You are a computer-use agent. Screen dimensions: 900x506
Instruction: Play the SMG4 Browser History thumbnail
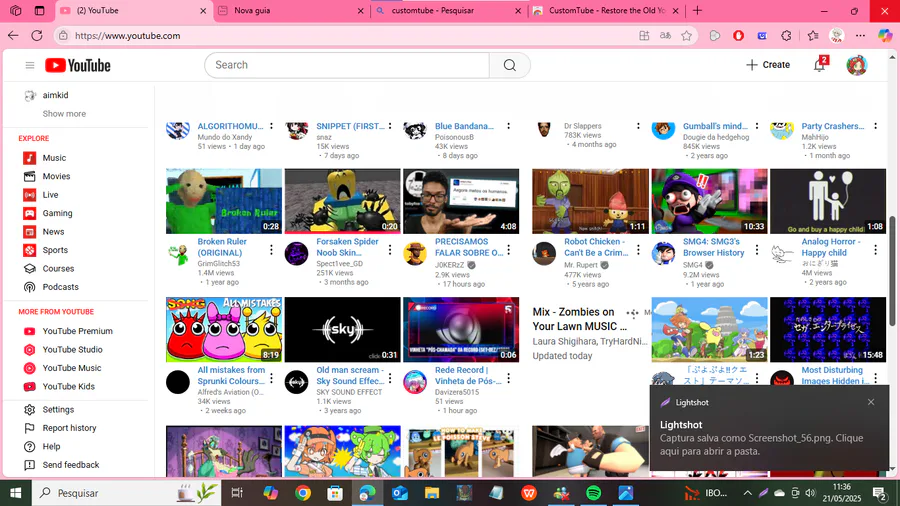click(709, 201)
